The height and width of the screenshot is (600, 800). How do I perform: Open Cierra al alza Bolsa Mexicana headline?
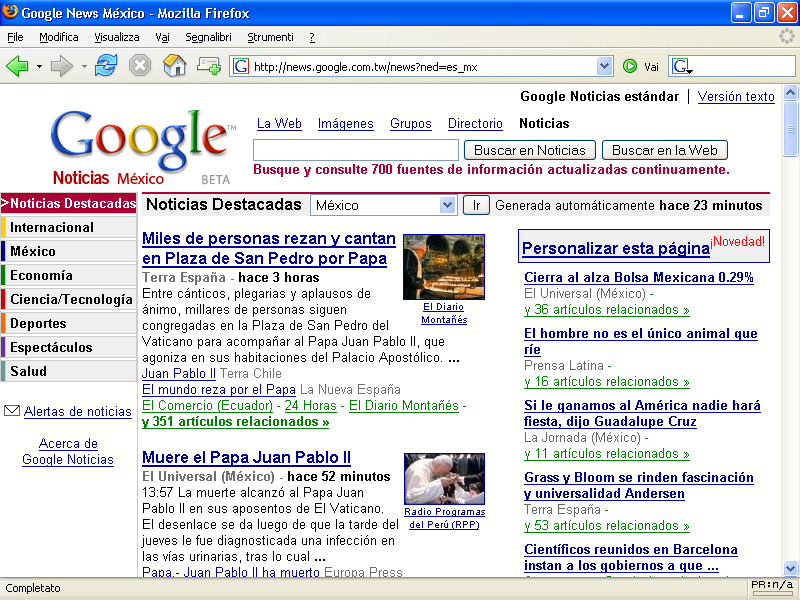tap(639, 277)
